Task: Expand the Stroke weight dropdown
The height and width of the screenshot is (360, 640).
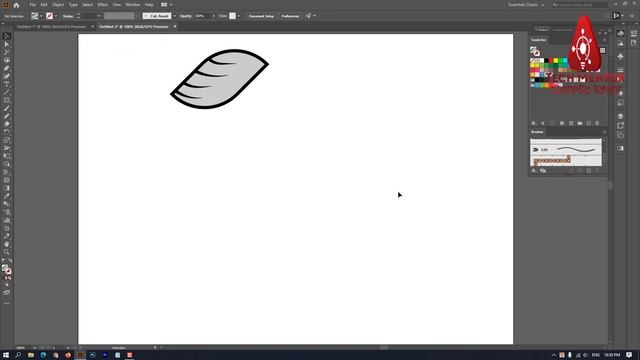Action: pyautogui.click(x=99, y=16)
